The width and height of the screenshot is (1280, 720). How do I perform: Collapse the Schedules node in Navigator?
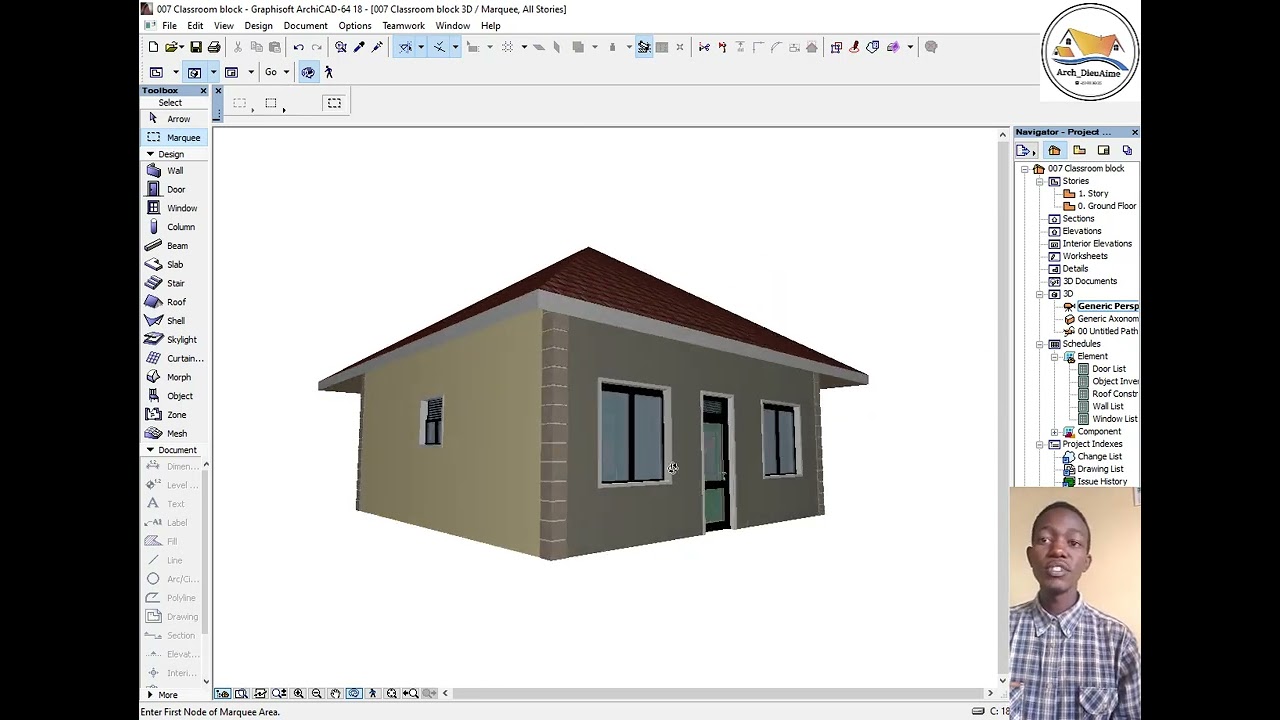point(1040,344)
